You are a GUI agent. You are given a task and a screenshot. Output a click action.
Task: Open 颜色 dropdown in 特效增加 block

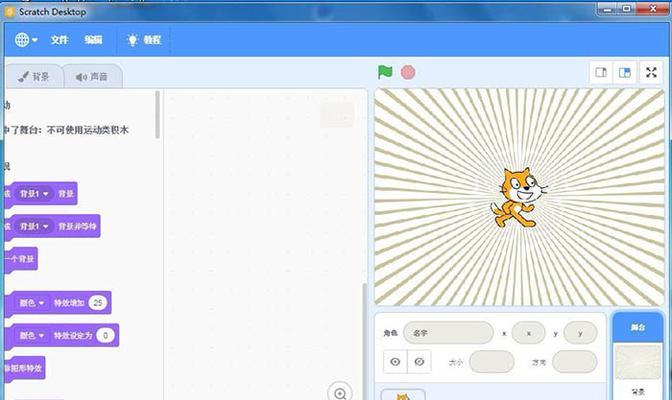[x=31, y=303]
